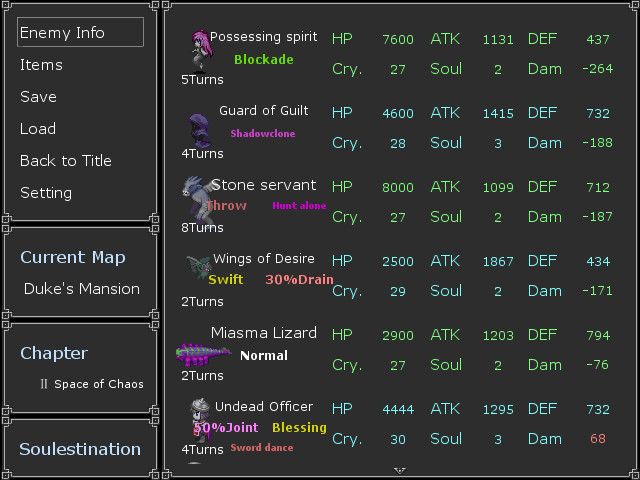Select the Miasma Lizard sprite
Image resolution: width=640 pixels, height=480 pixels.
pos(204,353)
